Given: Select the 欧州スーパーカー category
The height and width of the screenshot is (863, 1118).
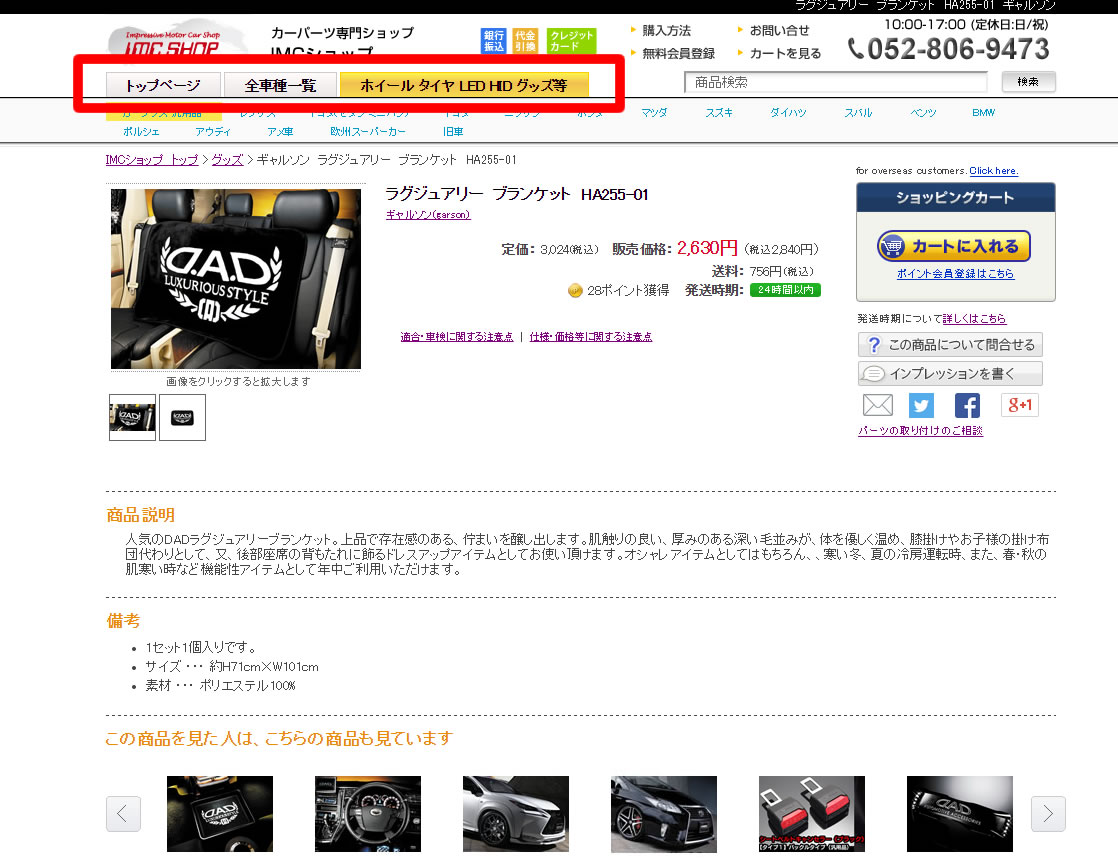Looking at the screenshot, I should point(367,132).
